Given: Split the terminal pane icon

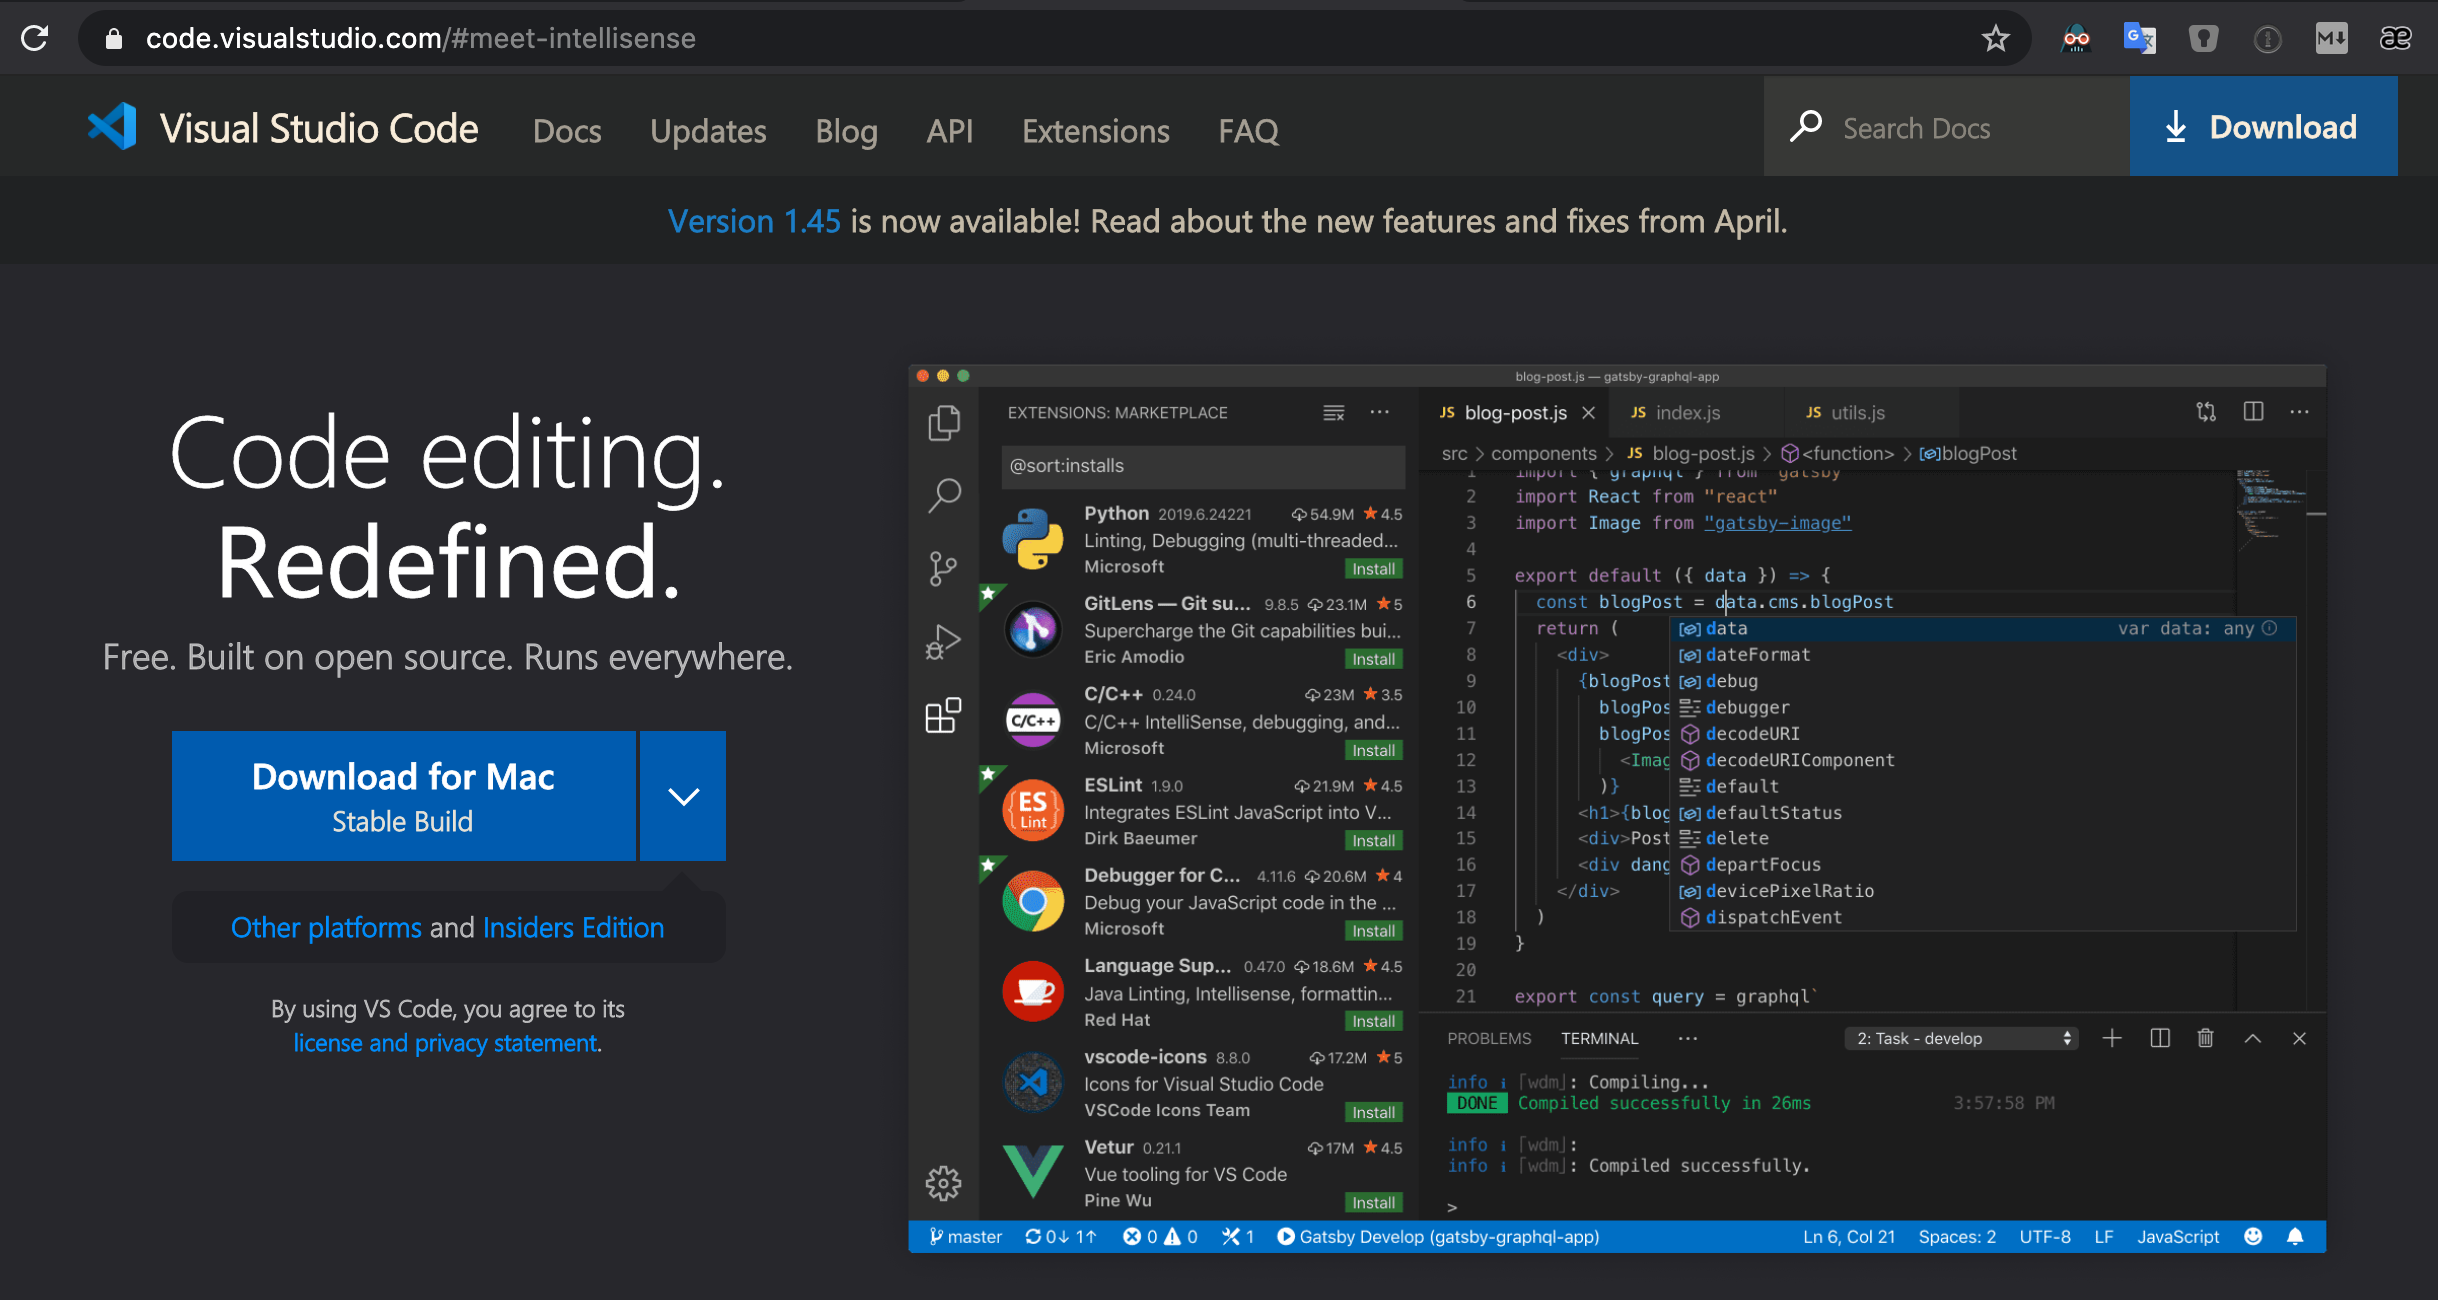Looking at the screenshot, I should [x=2160, y=1038].
